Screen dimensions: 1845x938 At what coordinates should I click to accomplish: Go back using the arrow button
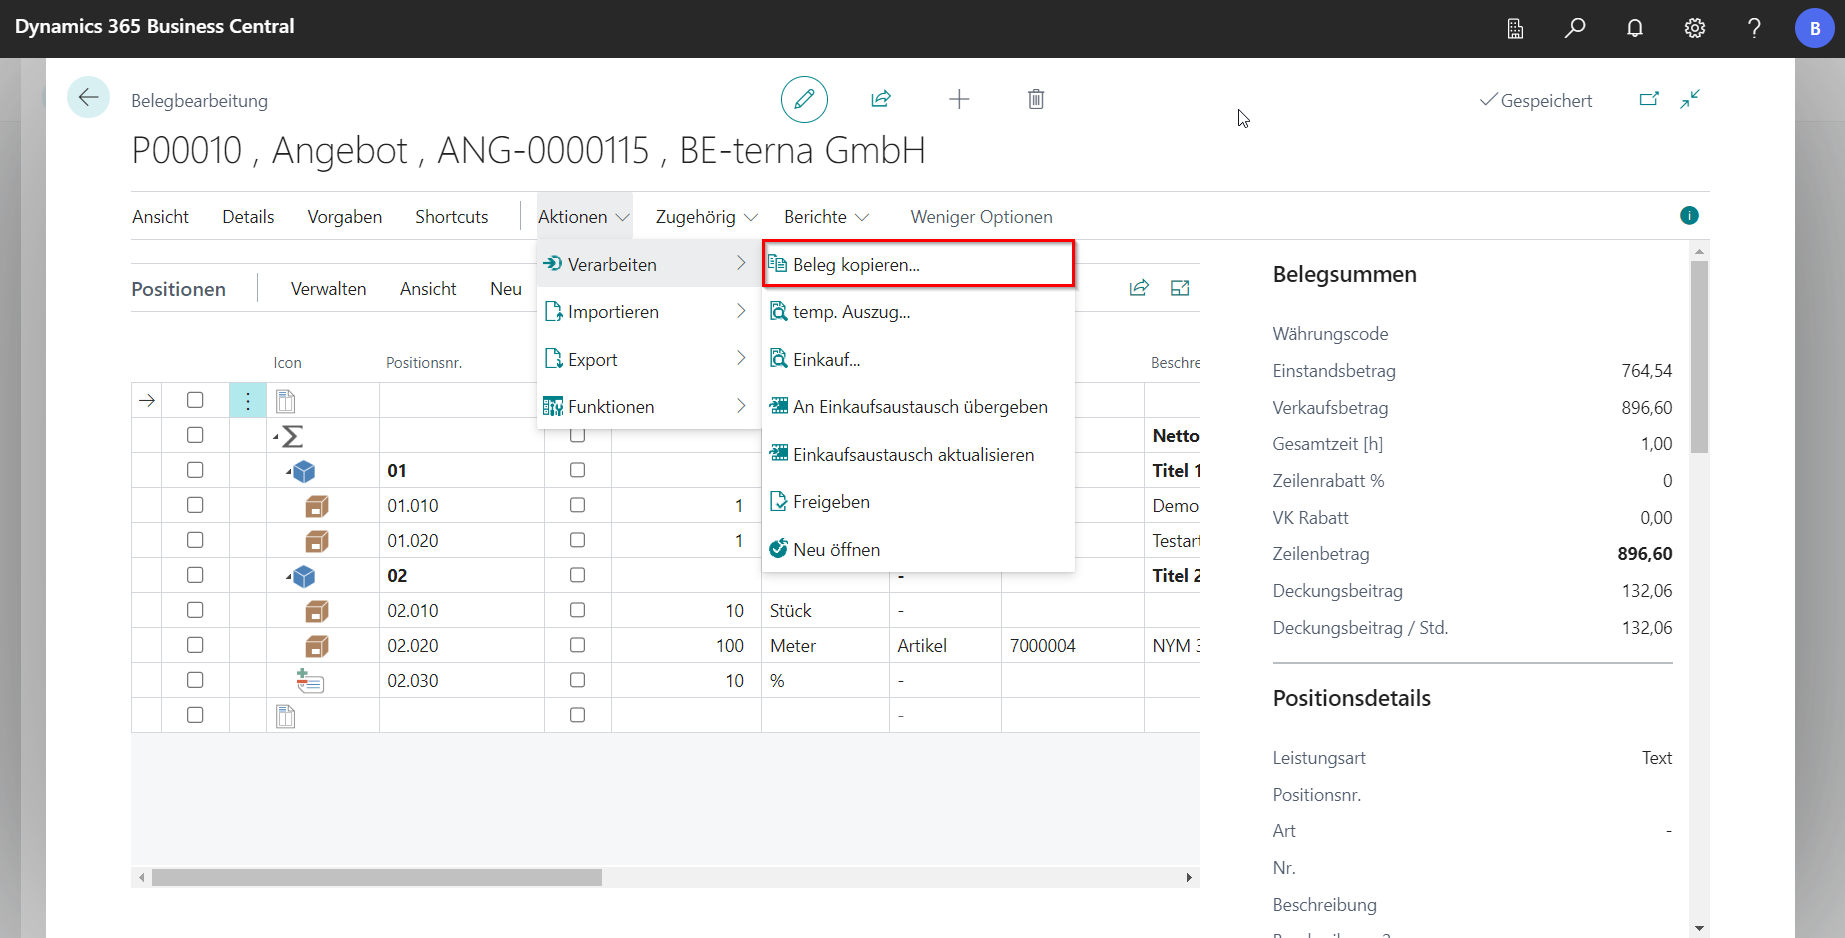coord(88,98)
